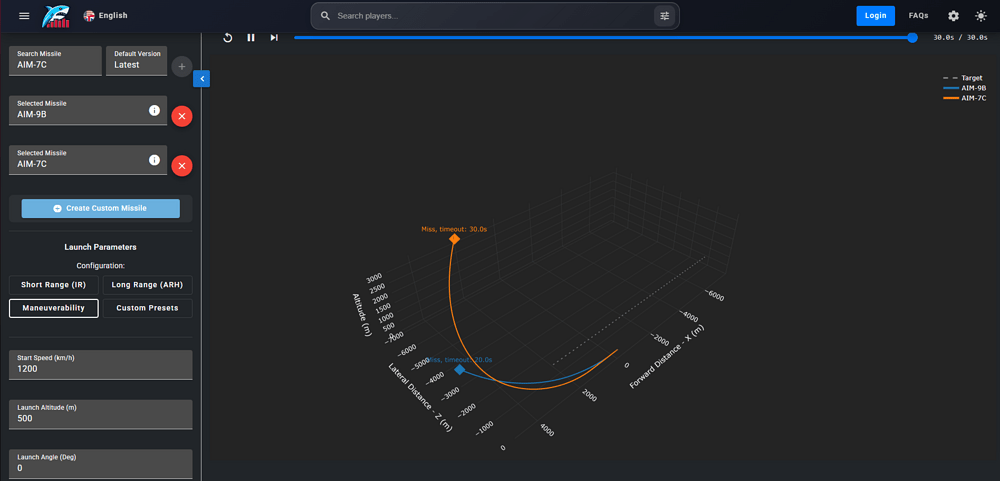Click the blue timeline progress track
1000x481 pixels.
coord(603,38)
